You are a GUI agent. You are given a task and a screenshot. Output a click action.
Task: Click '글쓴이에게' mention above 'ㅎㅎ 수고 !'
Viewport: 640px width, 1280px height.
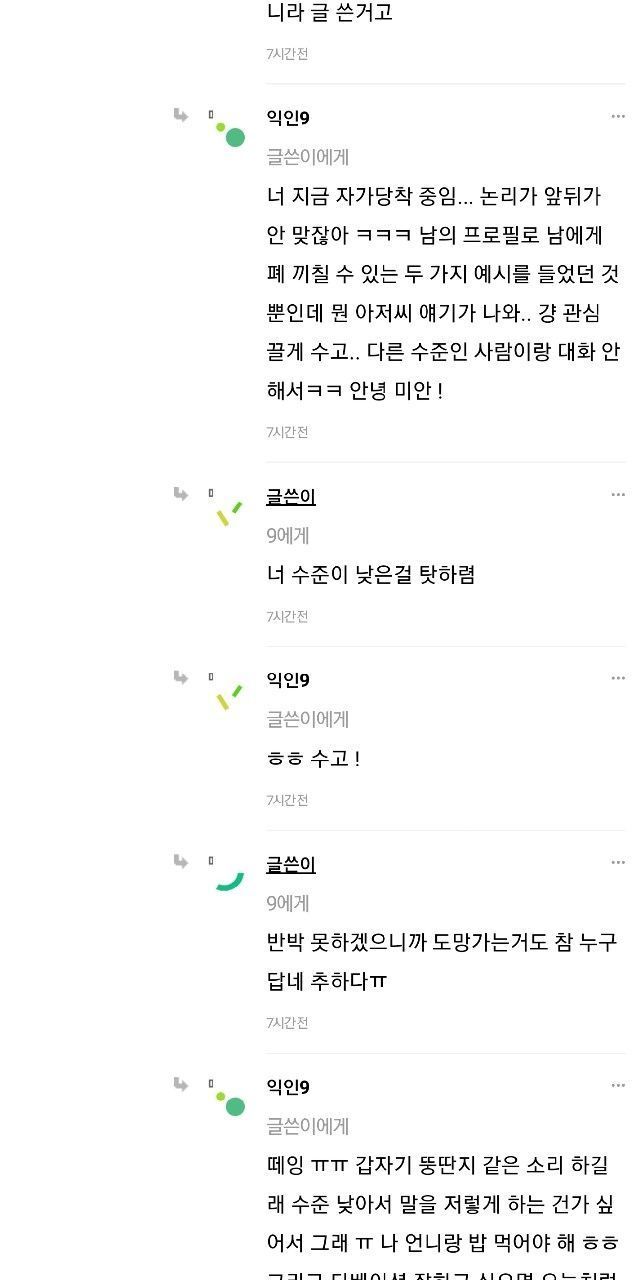(308, 719)
